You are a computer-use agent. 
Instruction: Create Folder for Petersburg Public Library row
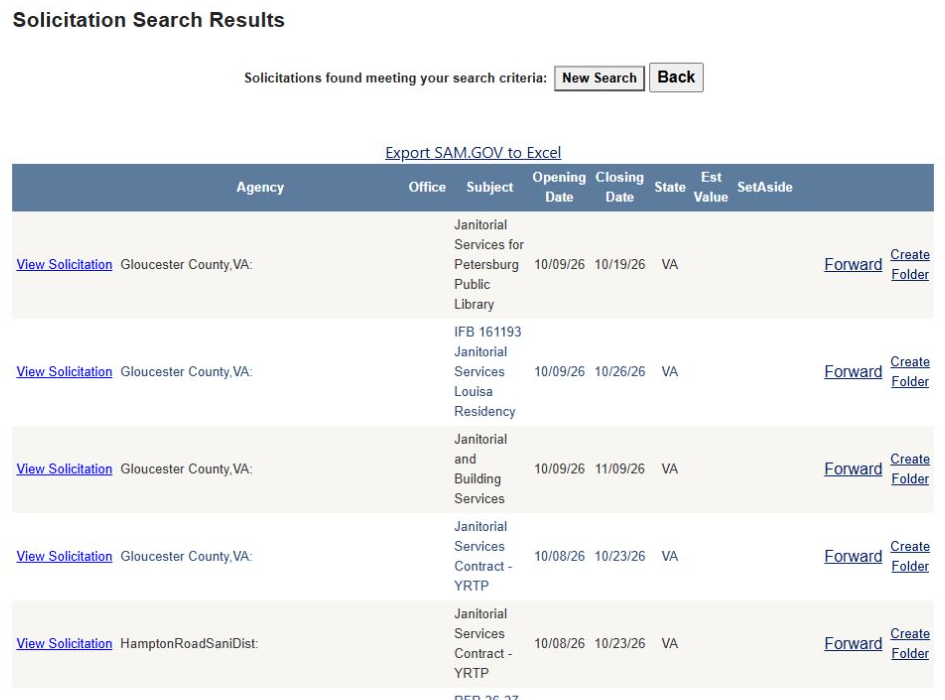coord(910,265)
